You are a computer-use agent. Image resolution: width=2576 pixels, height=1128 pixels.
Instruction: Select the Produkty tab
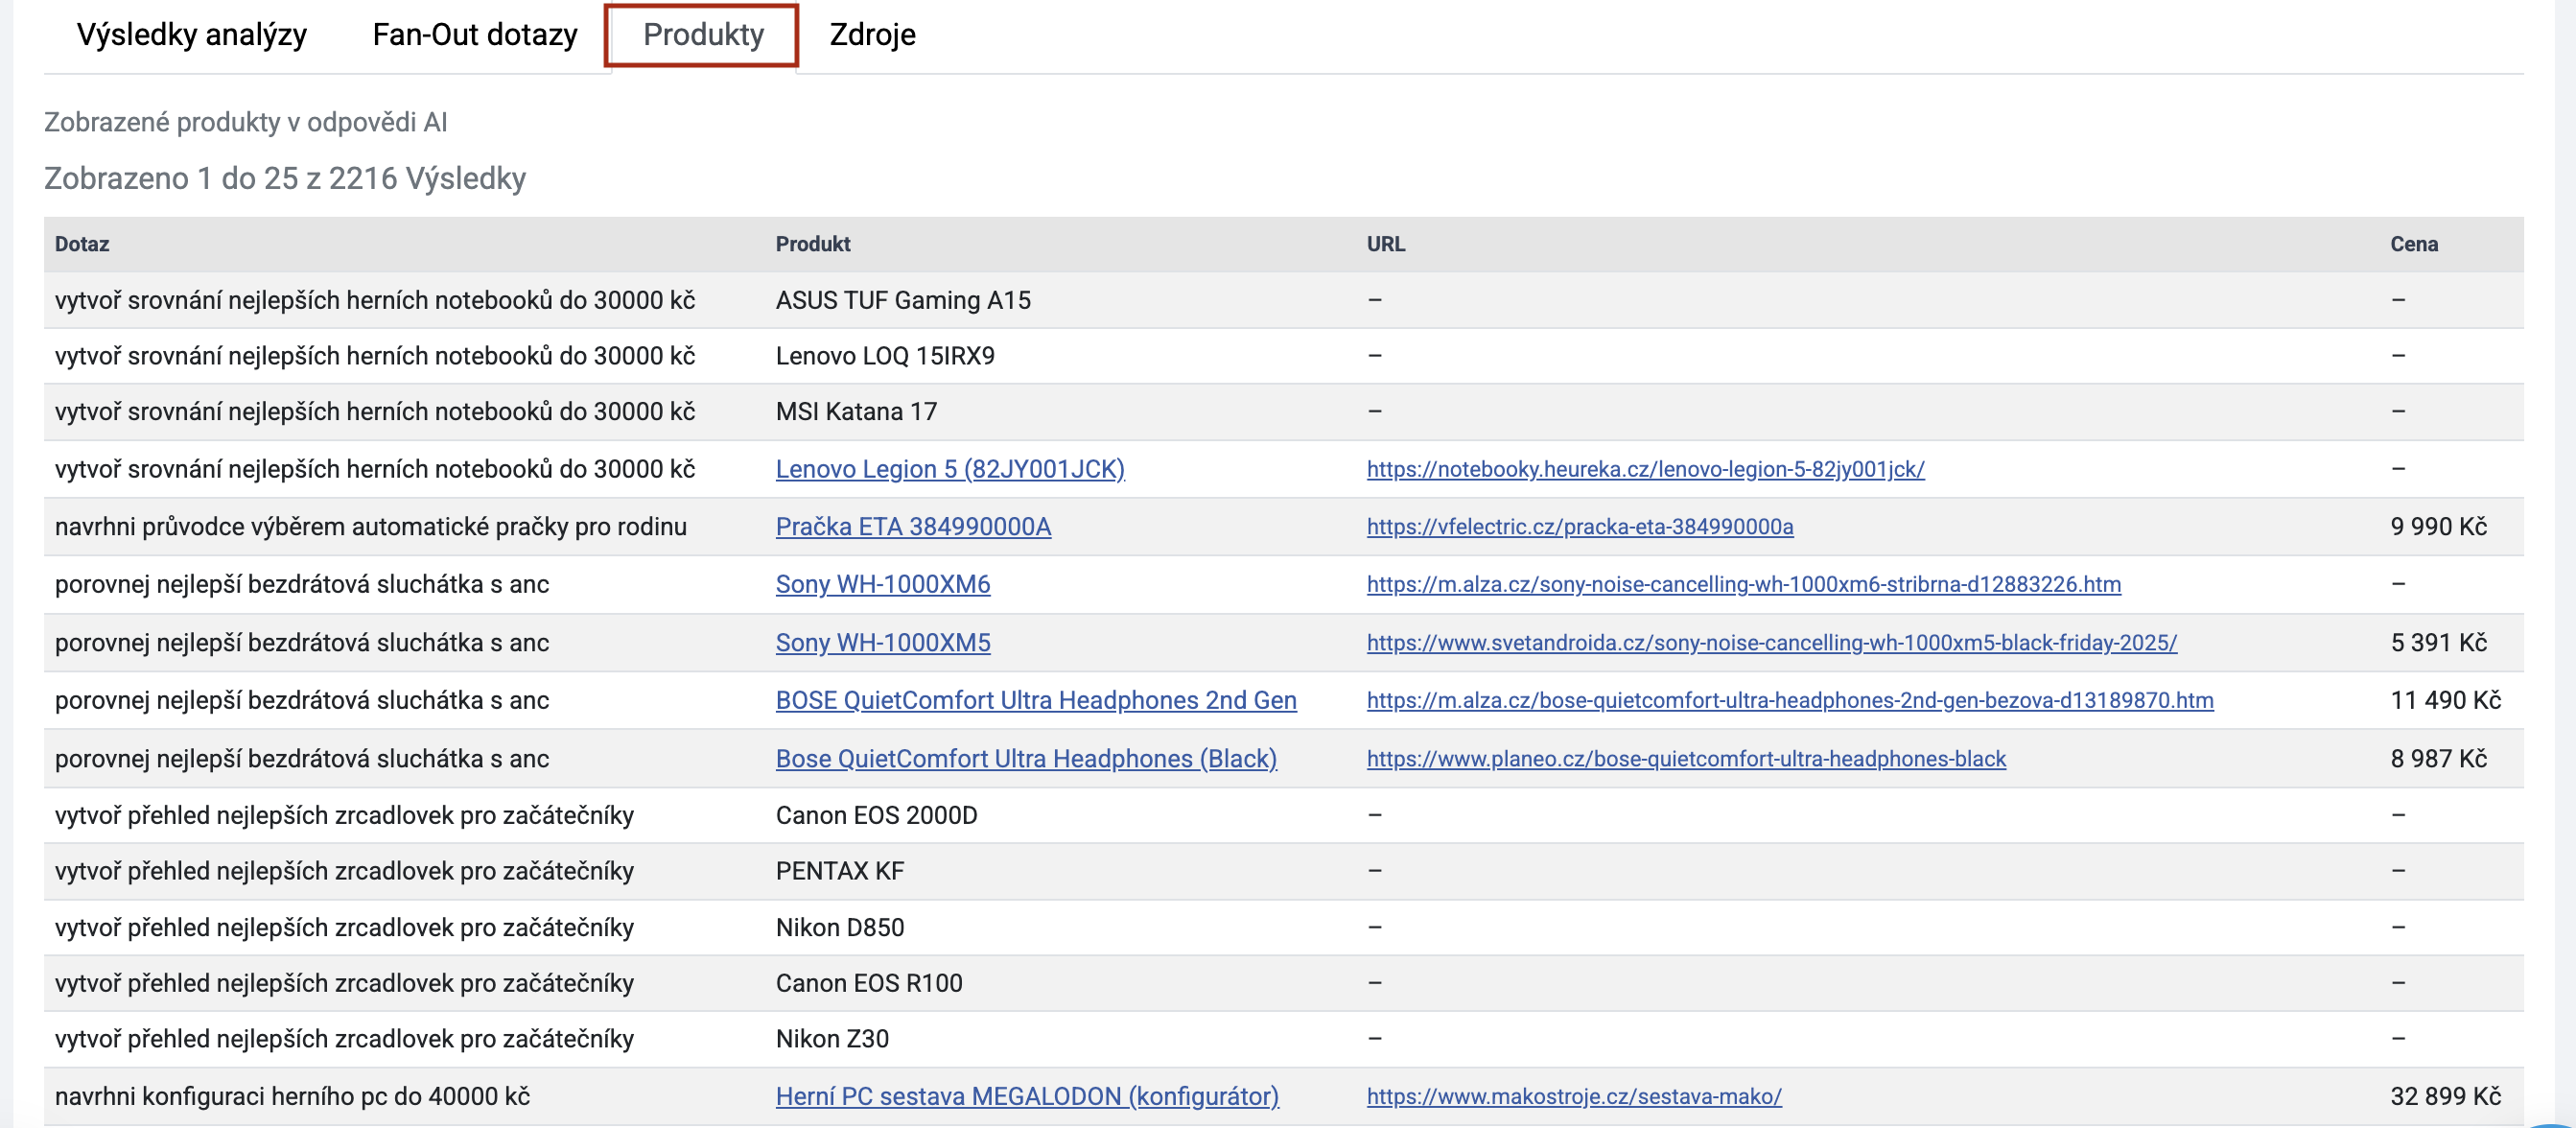pyautogui.click(x=702, y=35)
